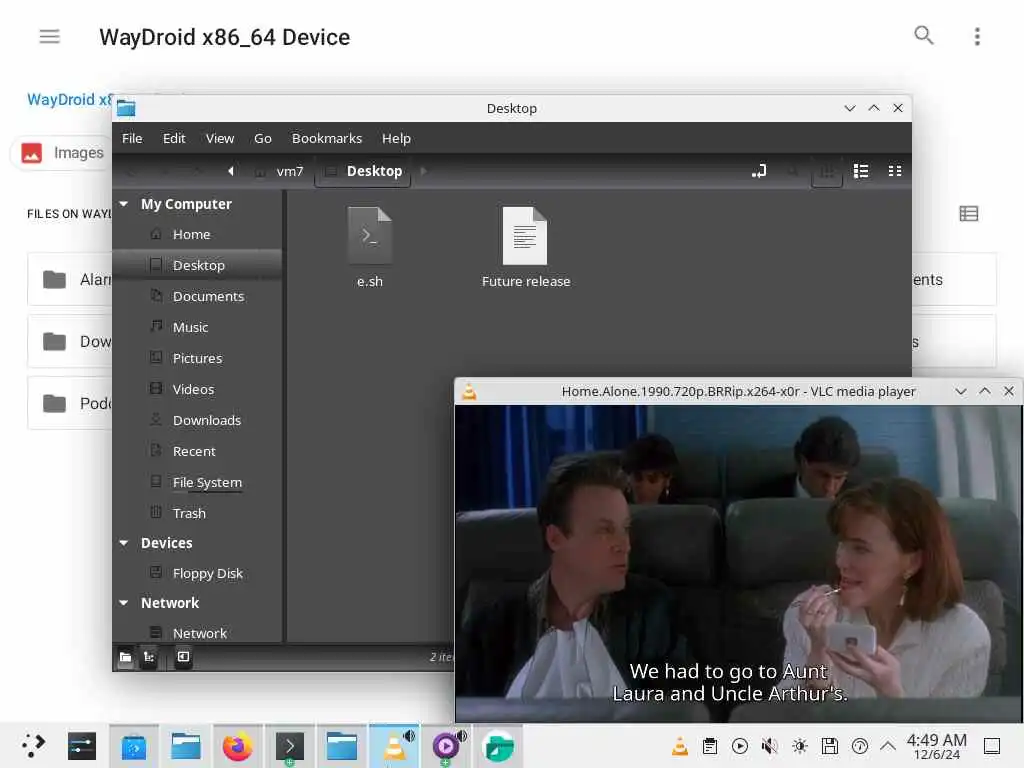Open the Edit menu

coord(174,138)
